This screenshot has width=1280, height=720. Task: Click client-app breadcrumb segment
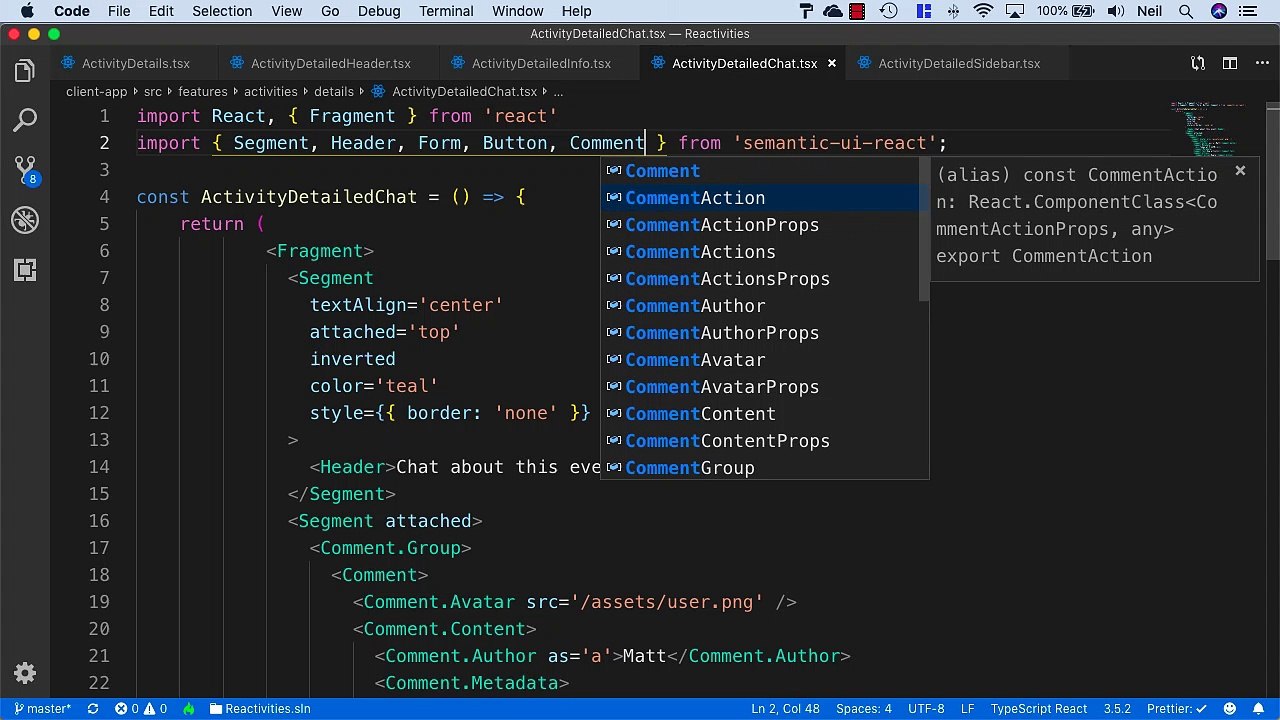pos(96,91)
